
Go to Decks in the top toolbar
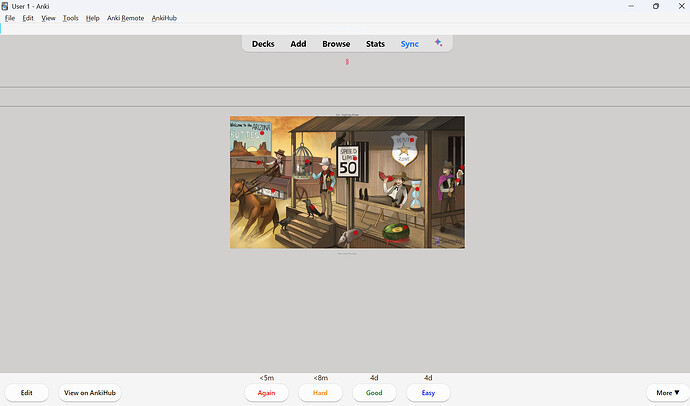263,44
